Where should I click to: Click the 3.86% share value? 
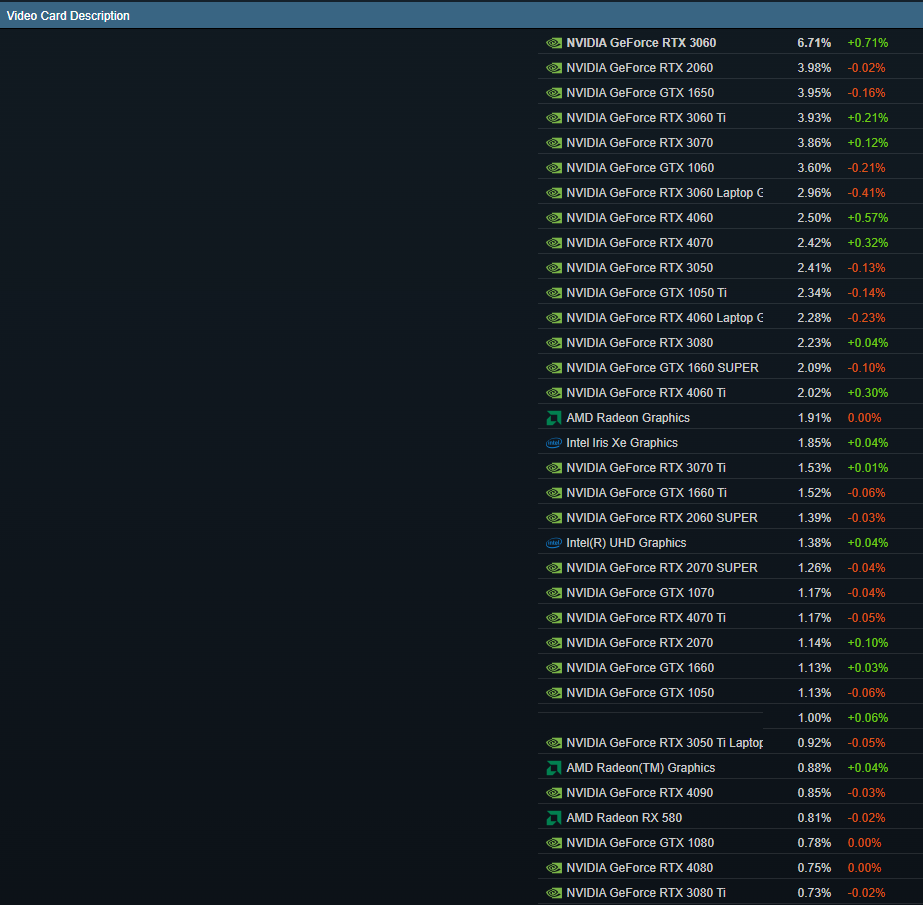(x=814, y=143)
